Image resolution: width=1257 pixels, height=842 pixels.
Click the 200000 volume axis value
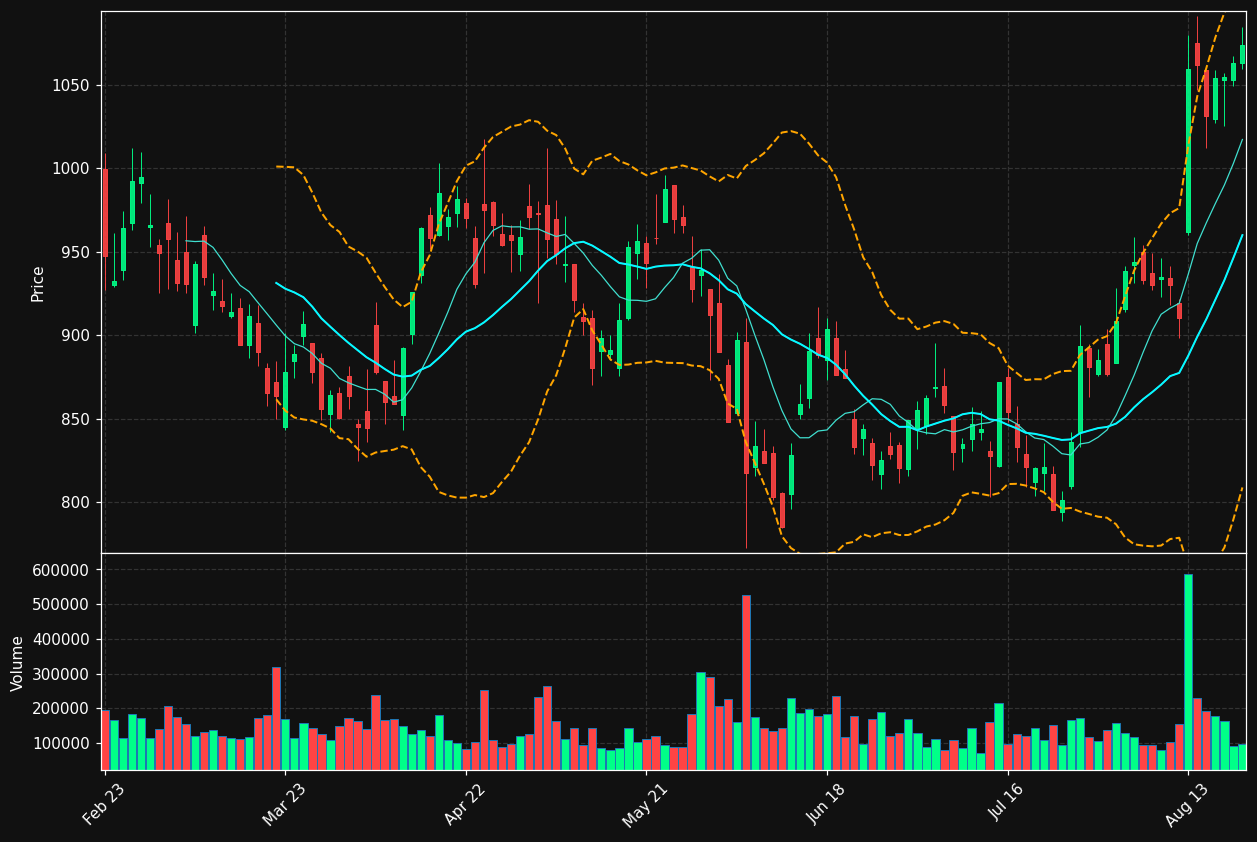[62, 709]
